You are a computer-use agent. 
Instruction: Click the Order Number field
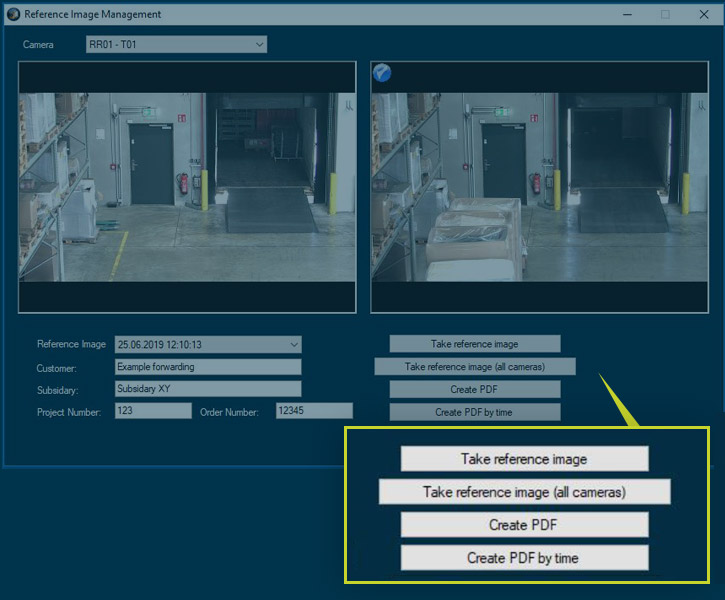314,411
